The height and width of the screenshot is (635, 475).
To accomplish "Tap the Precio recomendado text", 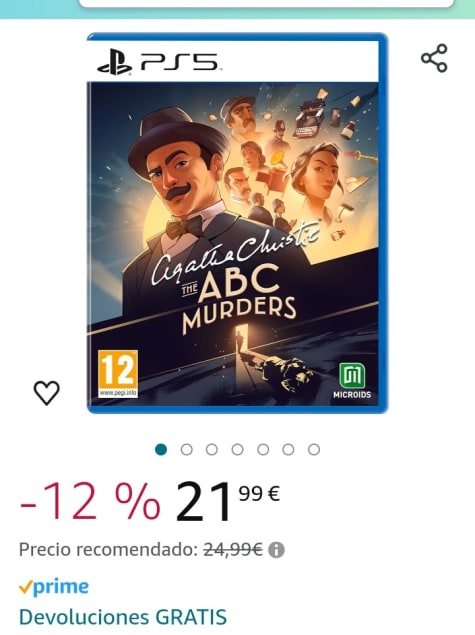I will tap(108, 550).
